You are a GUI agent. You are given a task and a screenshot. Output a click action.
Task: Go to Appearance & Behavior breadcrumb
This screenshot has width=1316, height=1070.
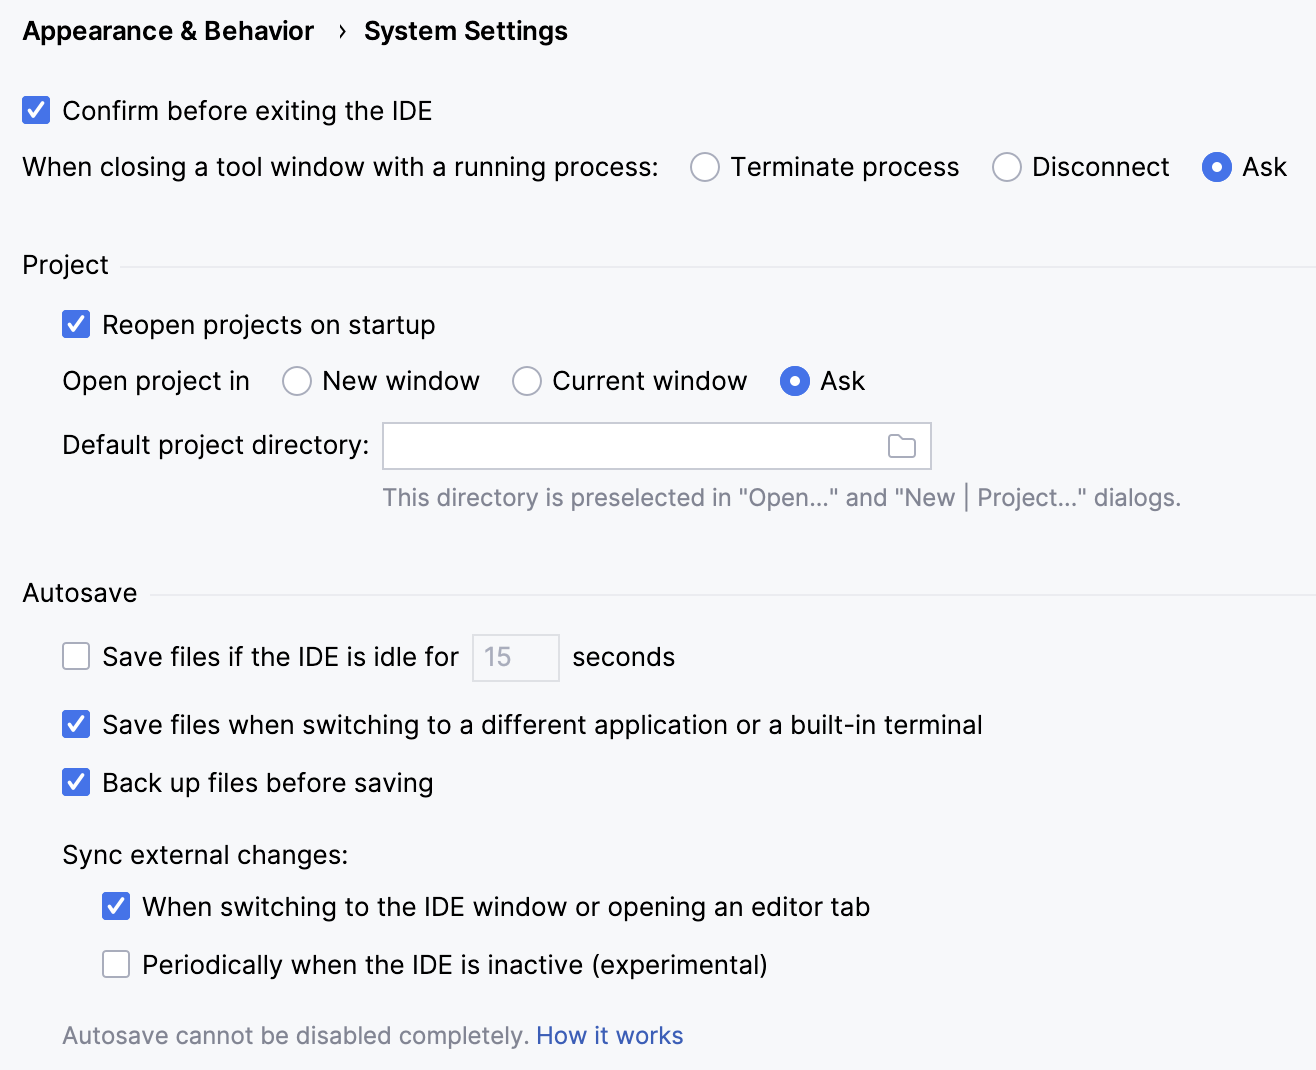pyautogui.click(x=167, y=31)
